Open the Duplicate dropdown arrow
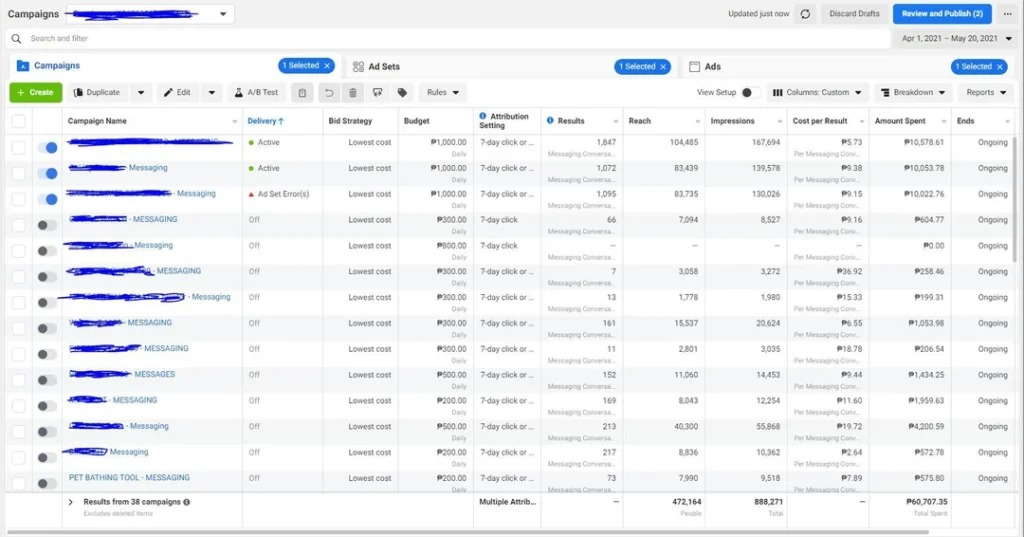Viewport: 1024px width, 537px height. point(141,93)
